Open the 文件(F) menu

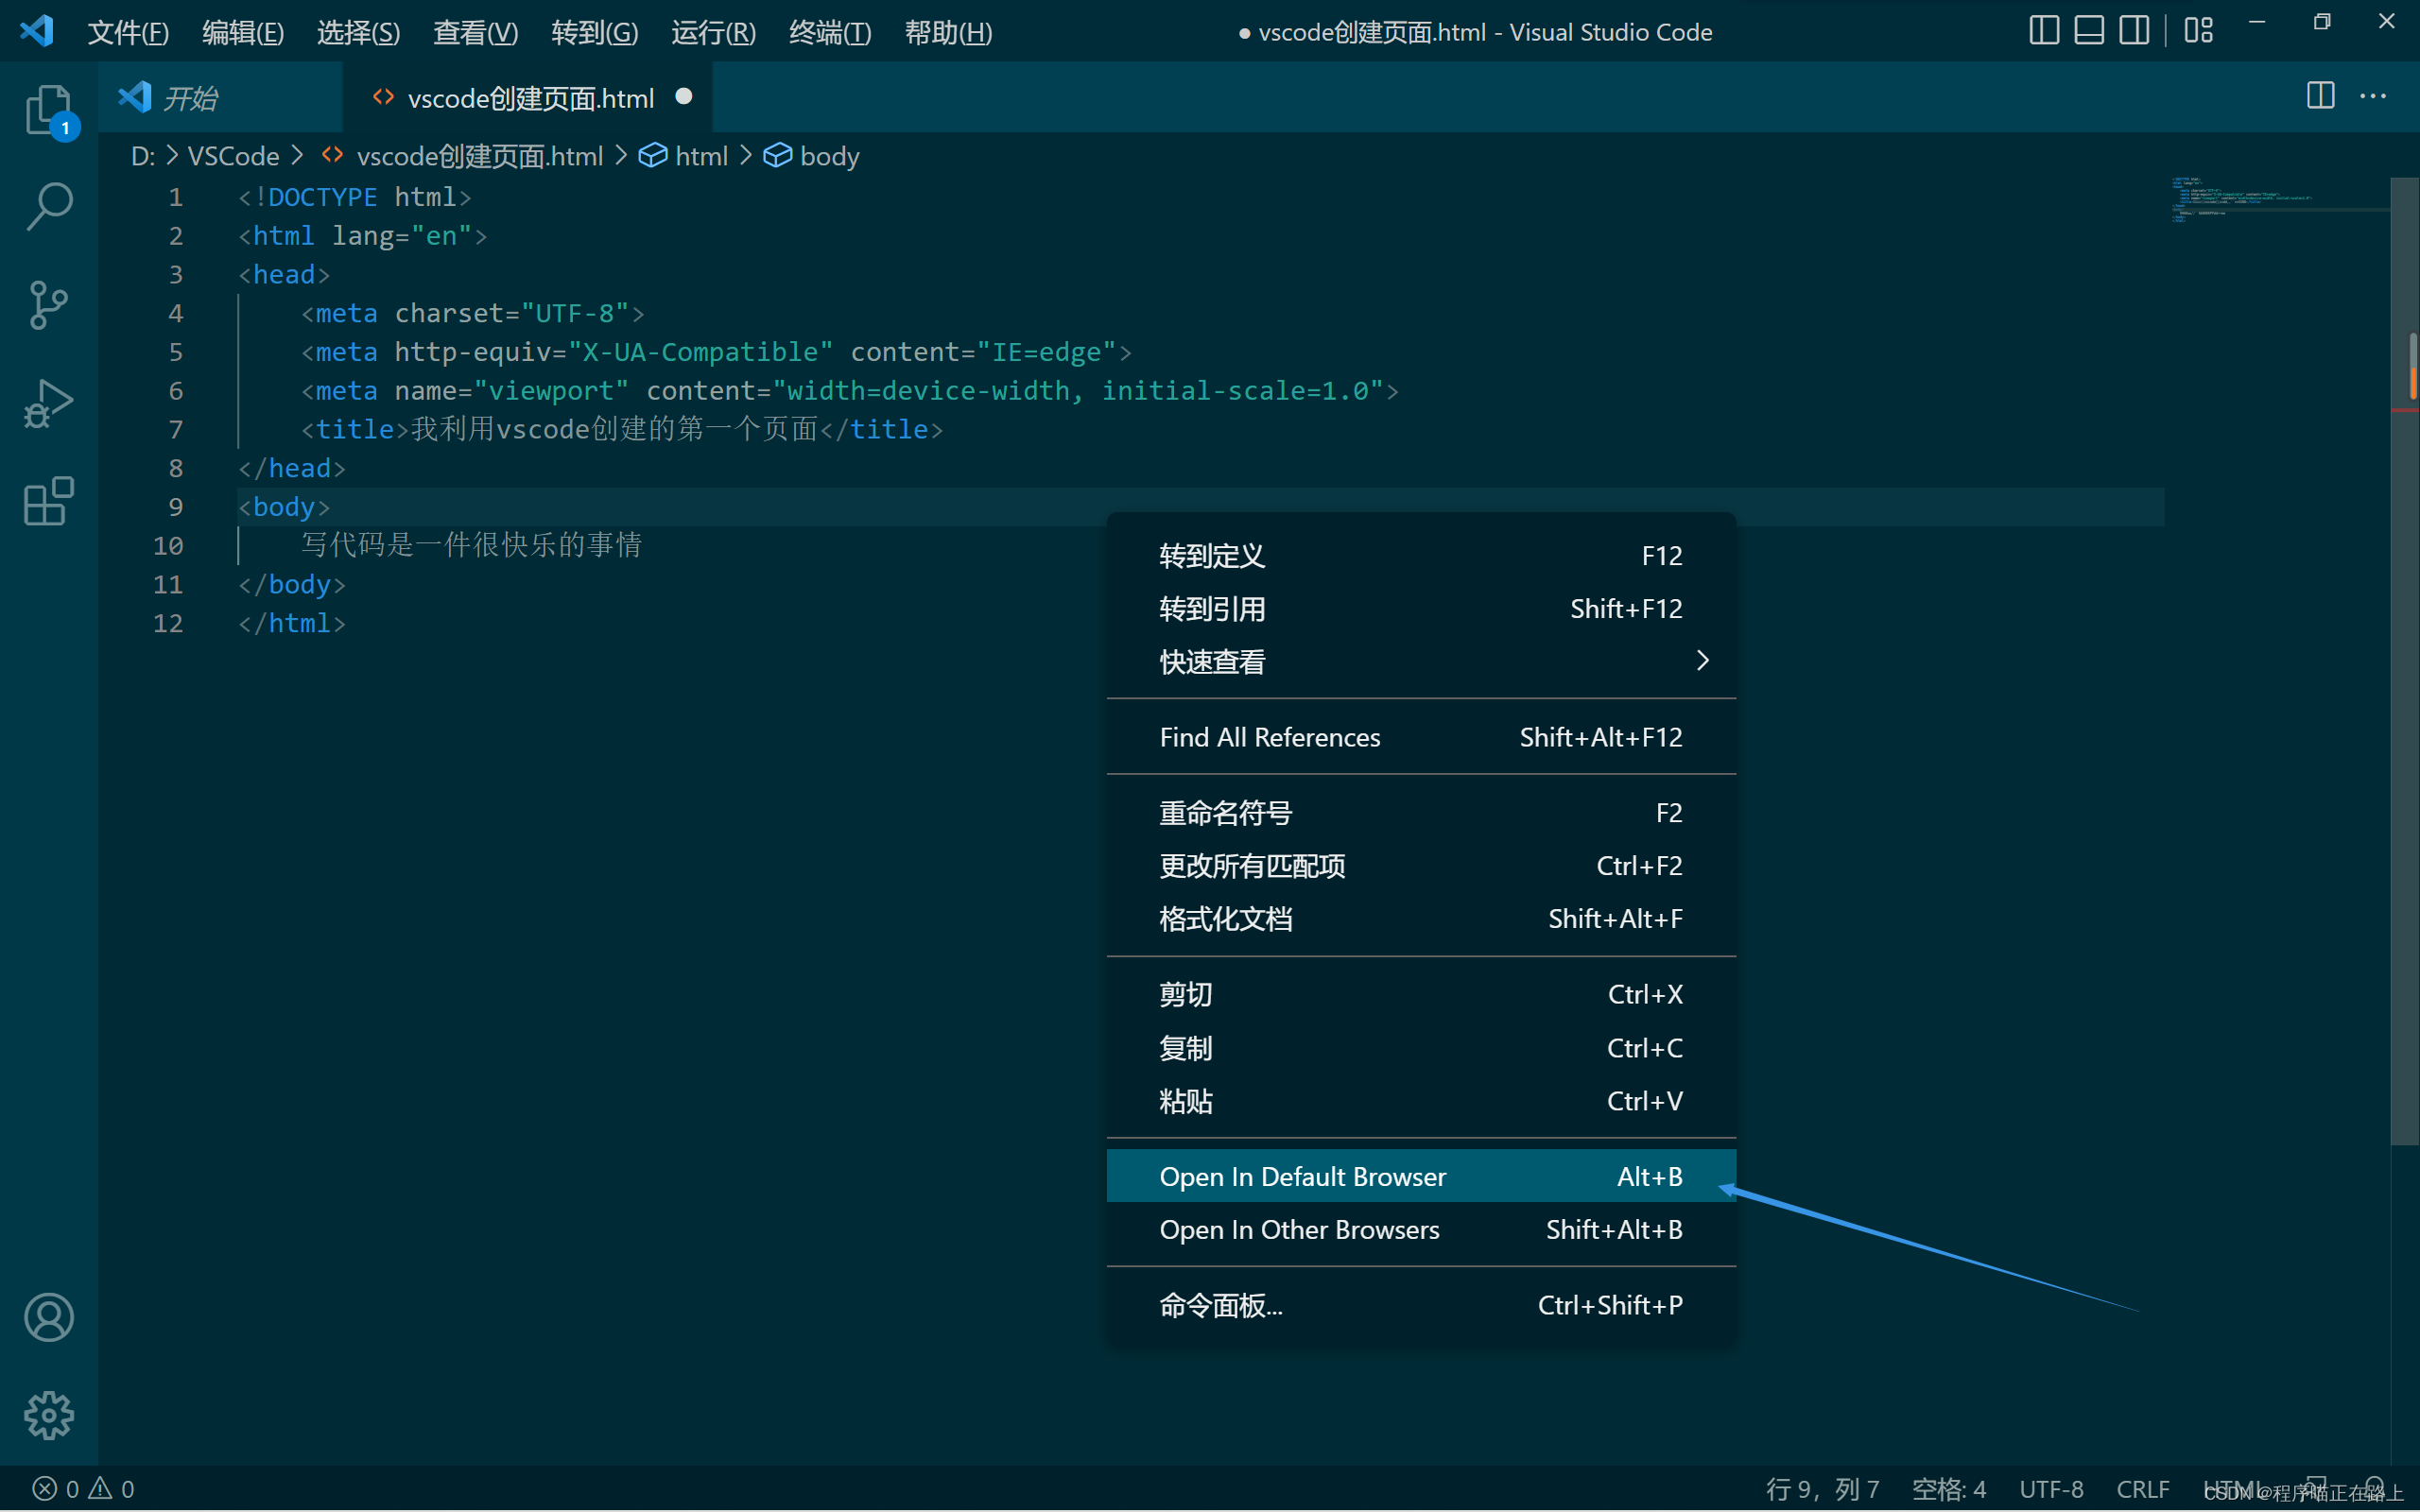pyautogui.click(x=128, y=33)
